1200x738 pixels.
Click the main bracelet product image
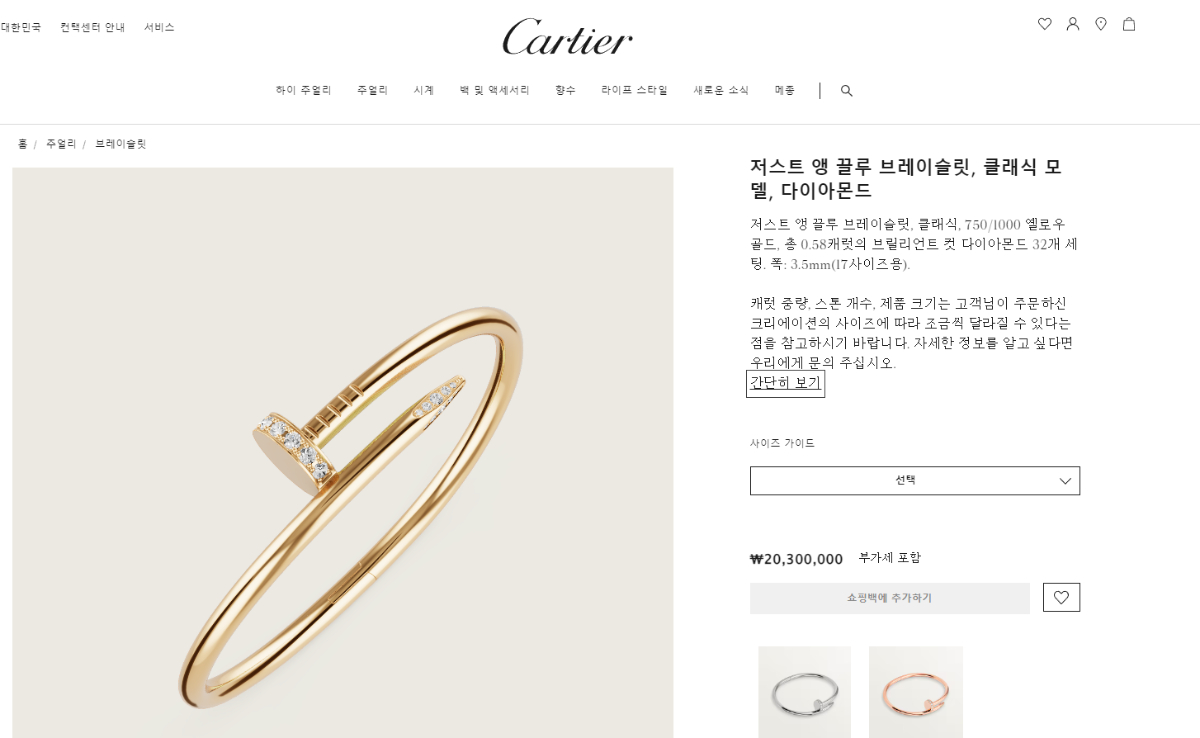tap(343, 452)
